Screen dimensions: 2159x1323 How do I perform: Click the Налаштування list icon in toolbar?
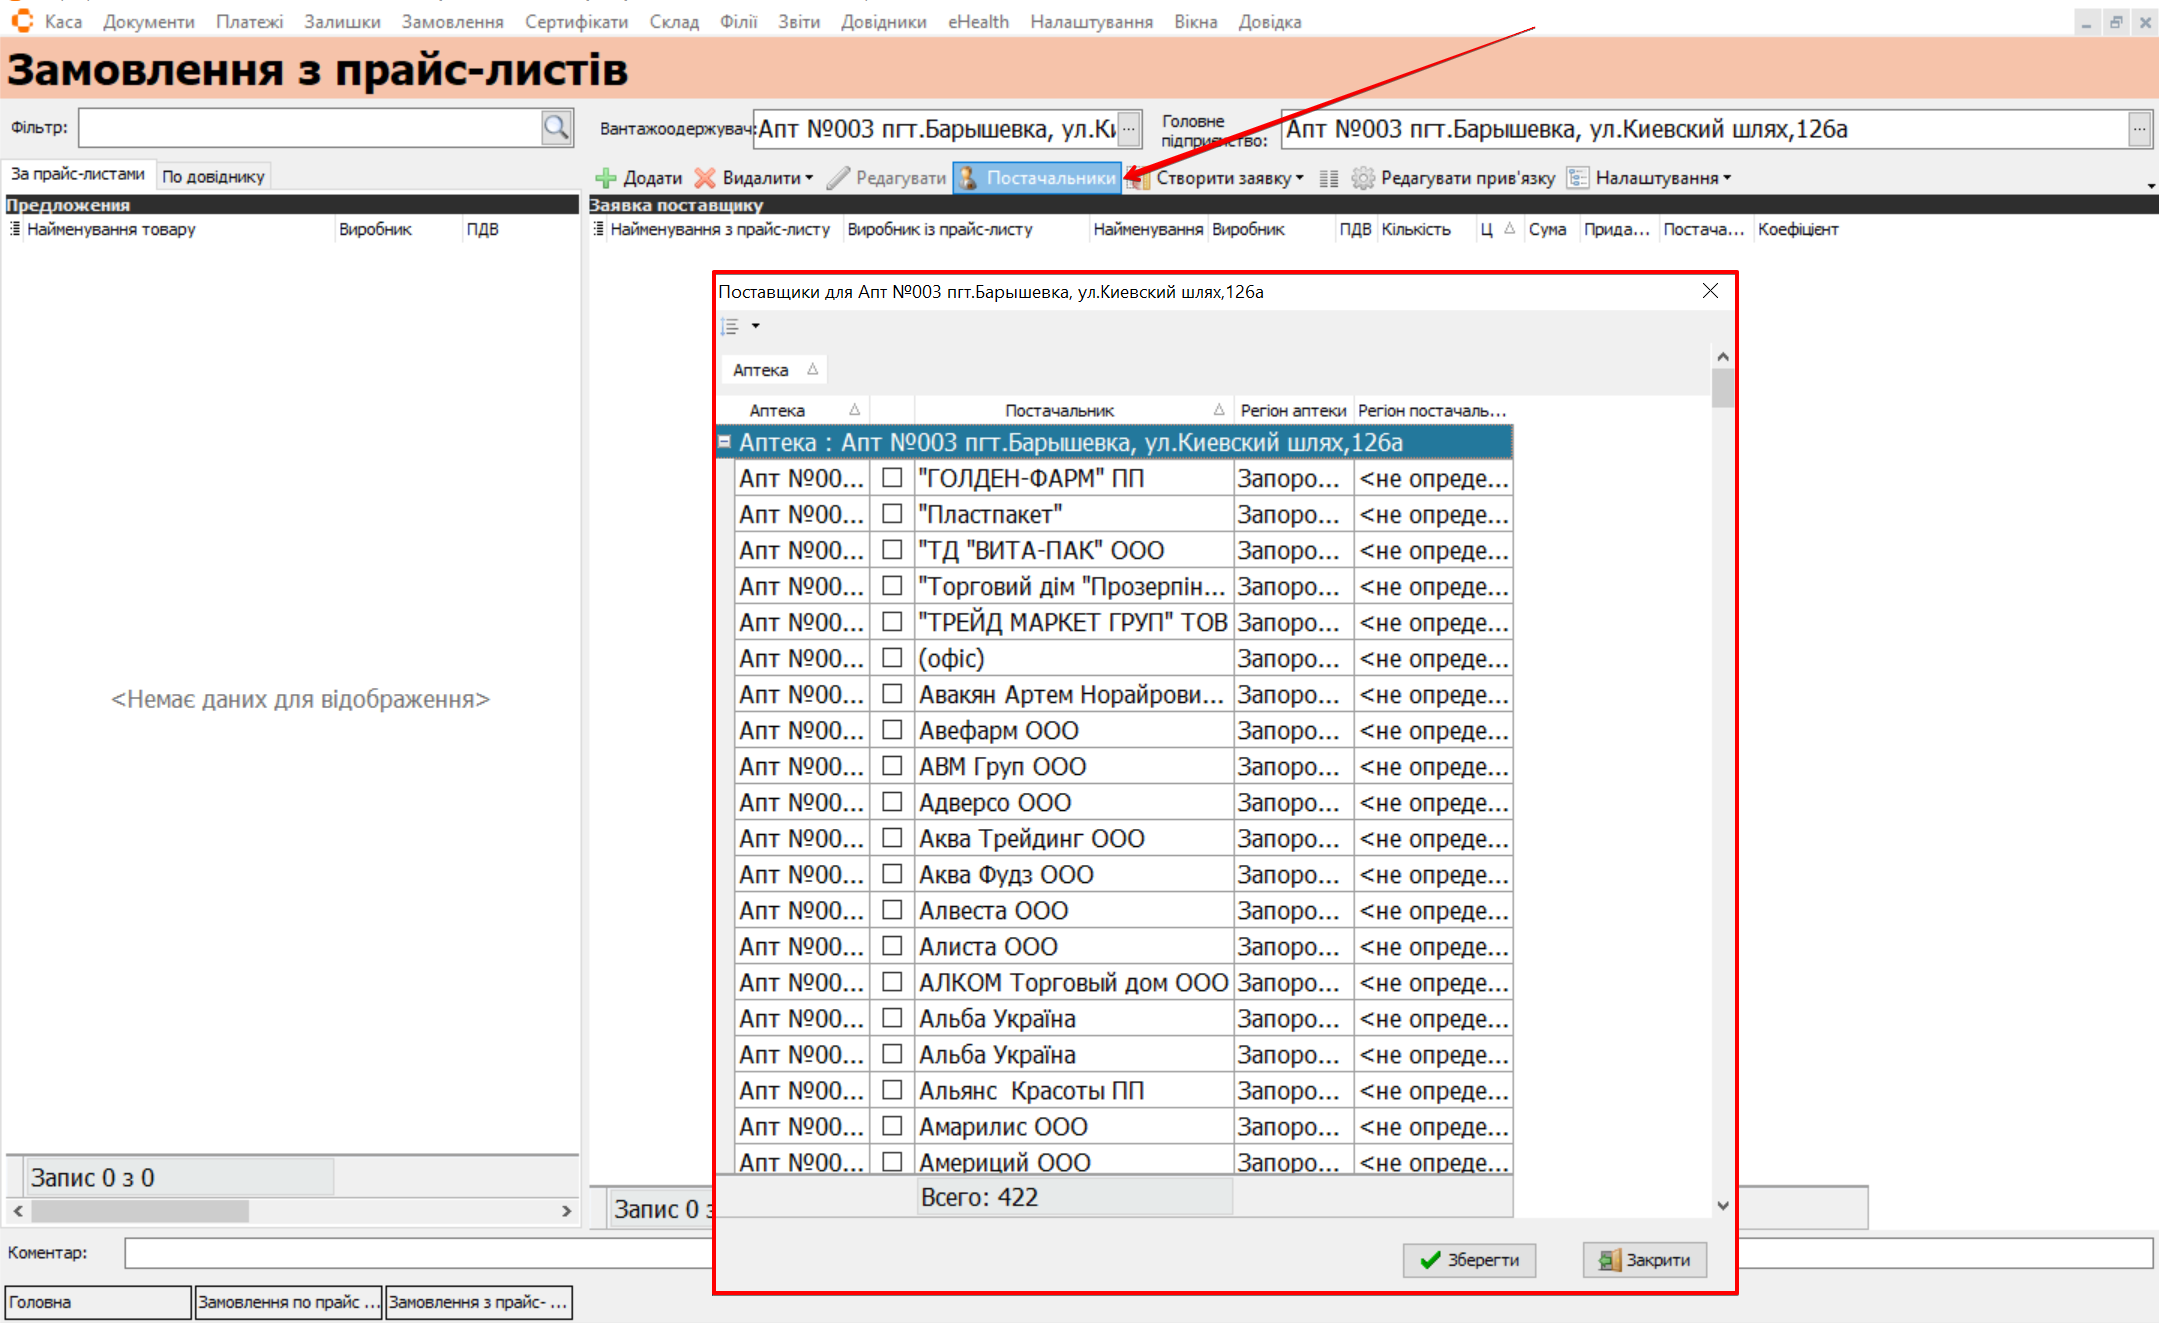tap(1578, 178)
